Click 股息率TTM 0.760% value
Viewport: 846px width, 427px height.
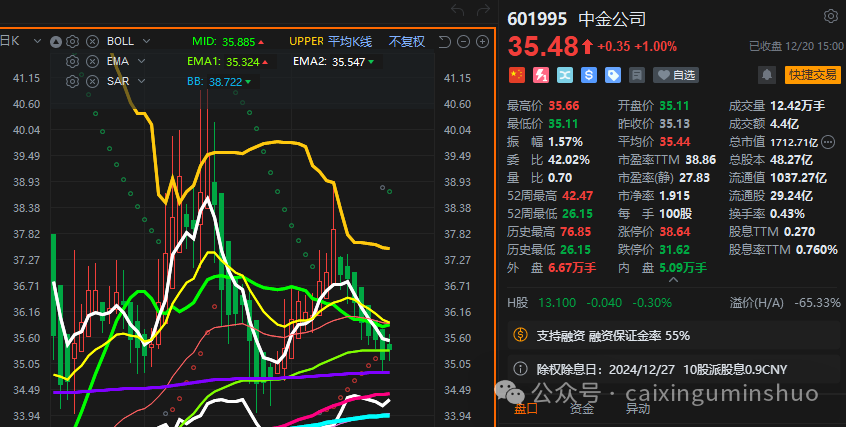(x=817, y=250)
